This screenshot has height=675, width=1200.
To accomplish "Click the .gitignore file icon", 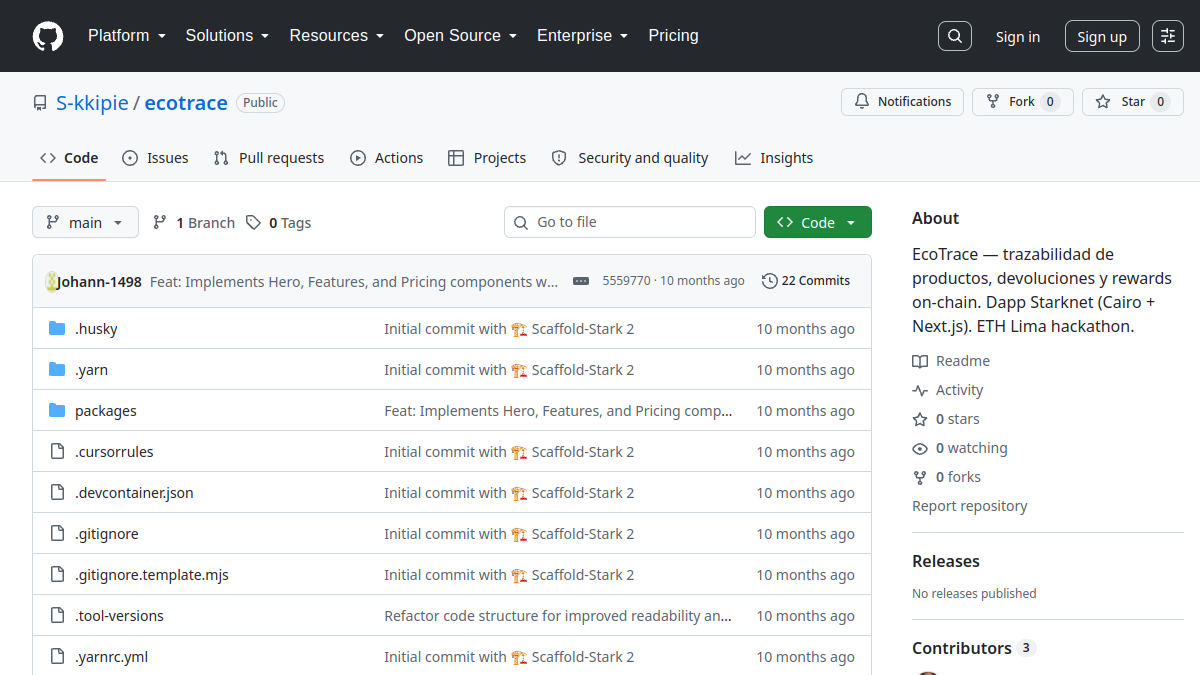I will (x=57, y=534).
